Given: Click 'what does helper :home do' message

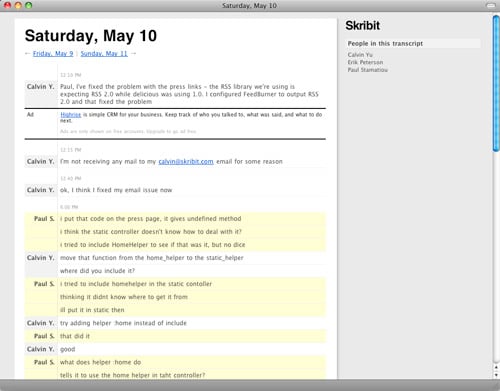Looking at the screenshot, I should (x=100, y=362).
